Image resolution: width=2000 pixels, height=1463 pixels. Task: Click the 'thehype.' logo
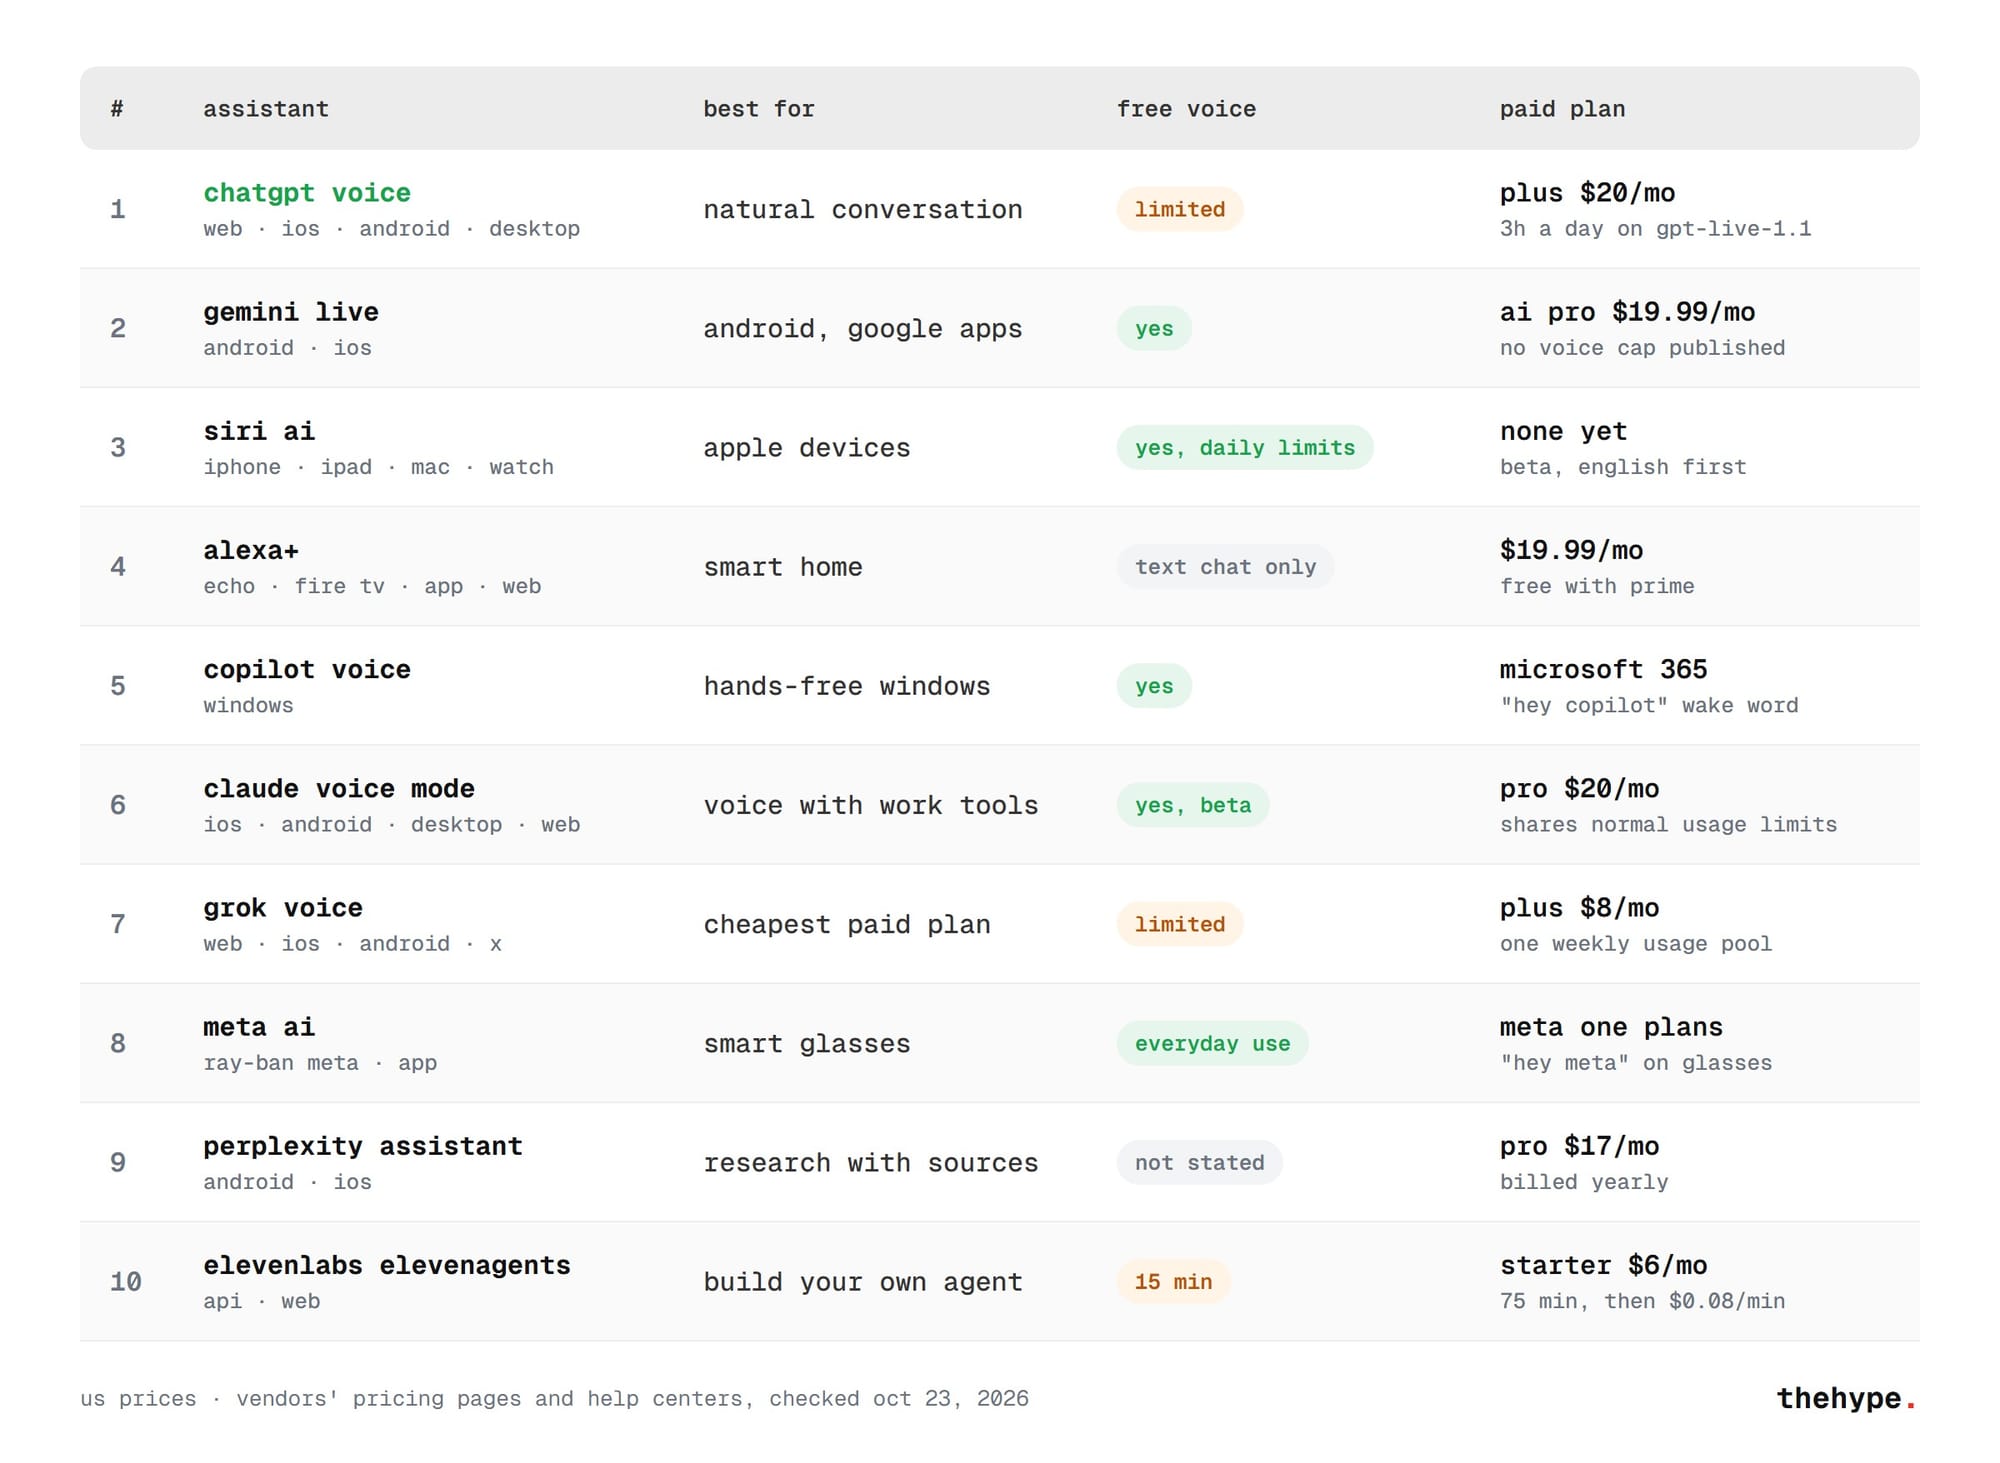coord(1846,1398)
